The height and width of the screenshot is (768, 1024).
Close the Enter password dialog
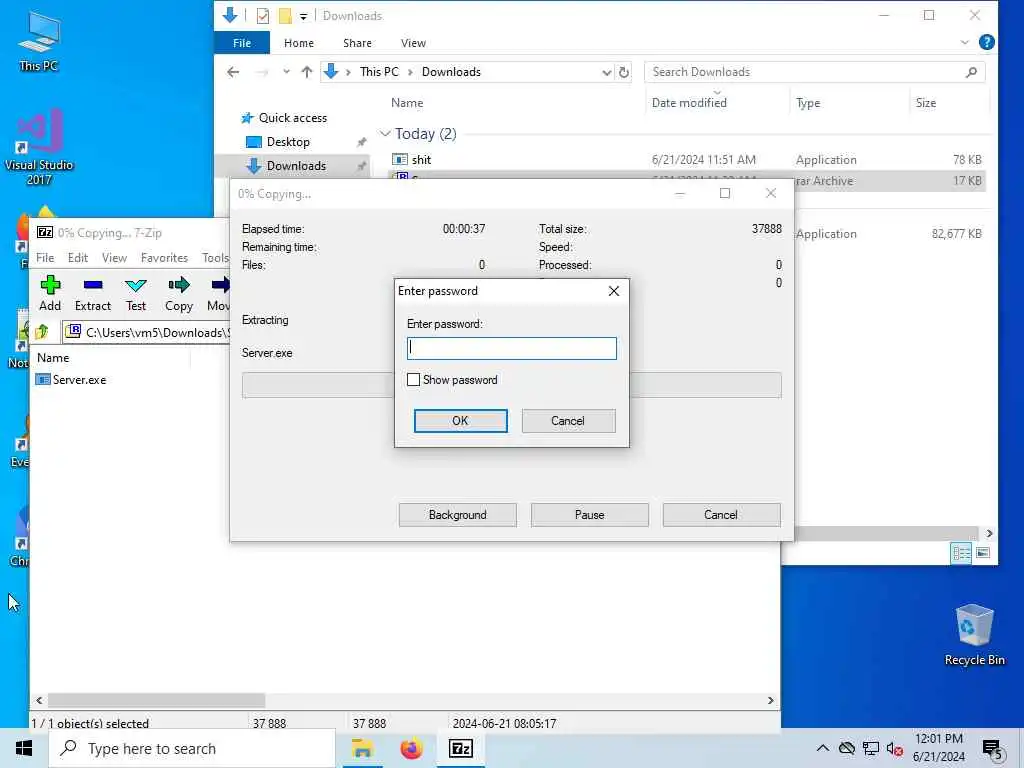(x=614, y=291)
